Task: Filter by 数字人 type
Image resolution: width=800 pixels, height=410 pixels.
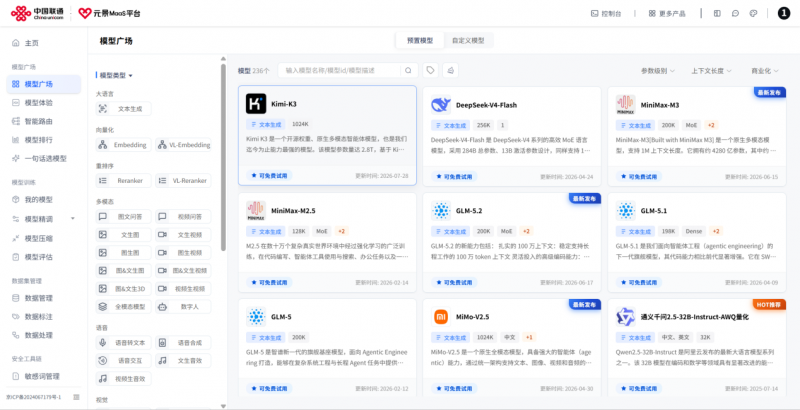Action: pyautogui.click(x=183, y=306)
